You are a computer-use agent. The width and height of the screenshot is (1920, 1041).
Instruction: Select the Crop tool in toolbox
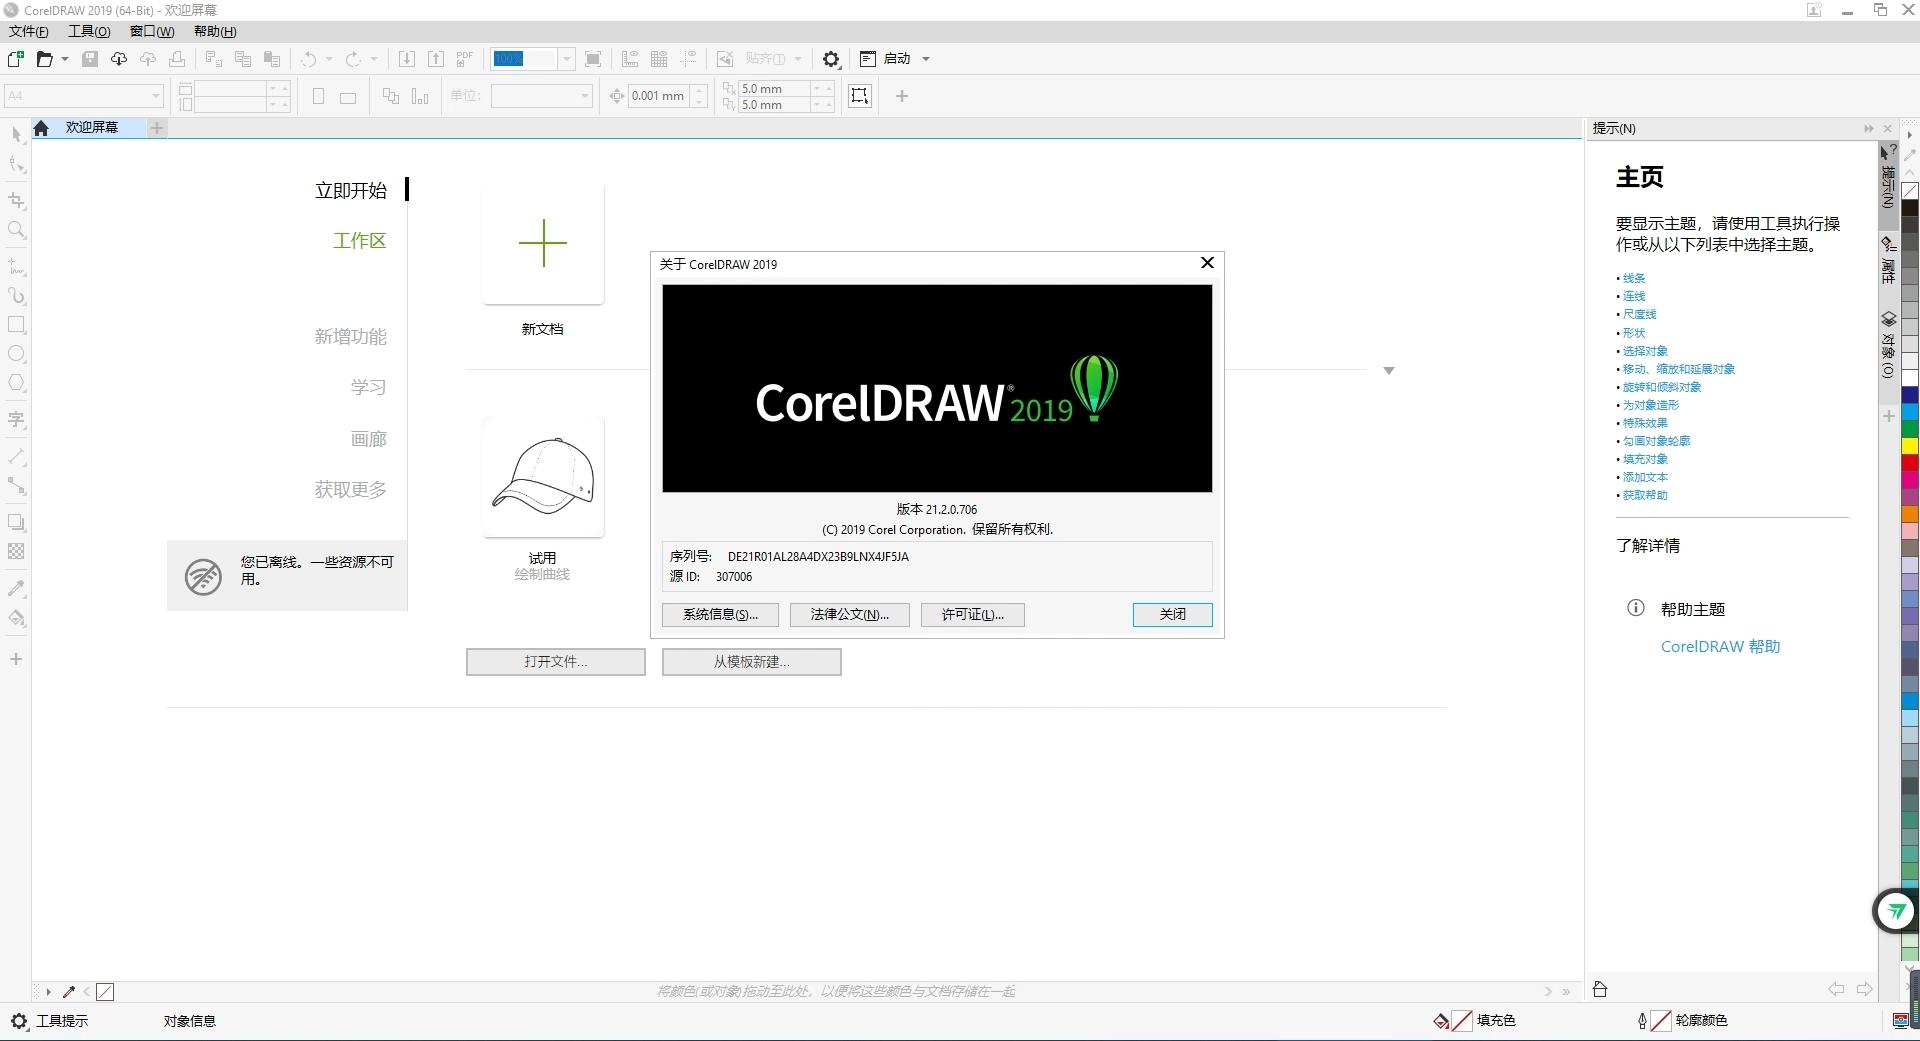click(x=16, y=200)
